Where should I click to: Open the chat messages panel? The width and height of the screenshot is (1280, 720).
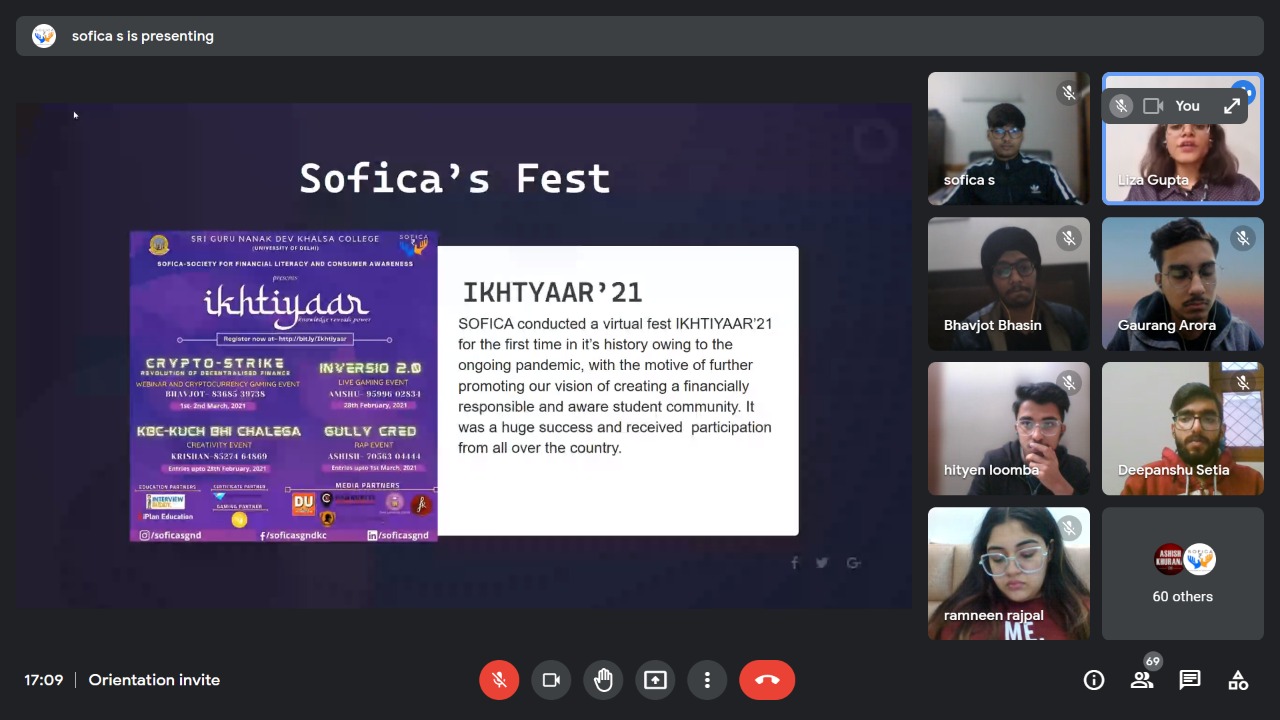click(x=1190, y=680)
